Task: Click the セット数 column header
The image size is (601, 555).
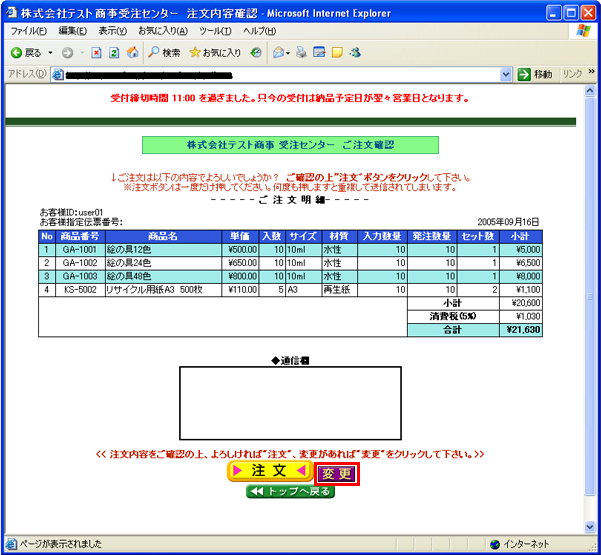Action: click(x=478, y=236)
